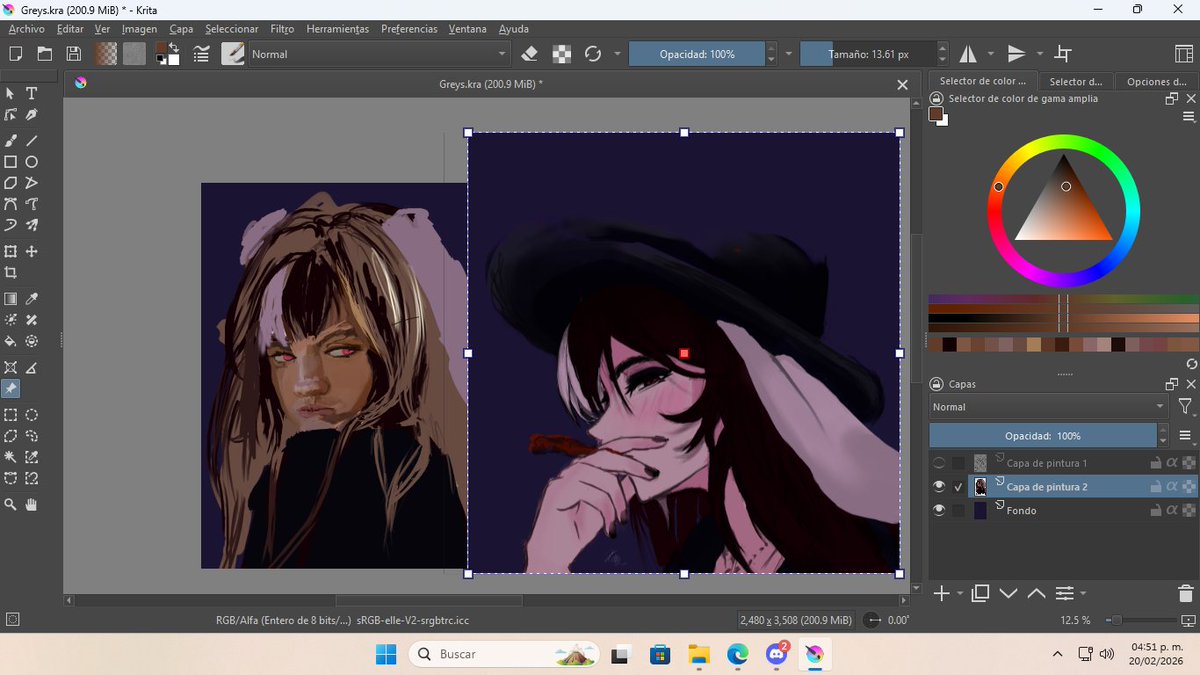Screen dimensions: 1200x675
Task: Switch to the Opciones de herramienta tab
Action: 1155,82
